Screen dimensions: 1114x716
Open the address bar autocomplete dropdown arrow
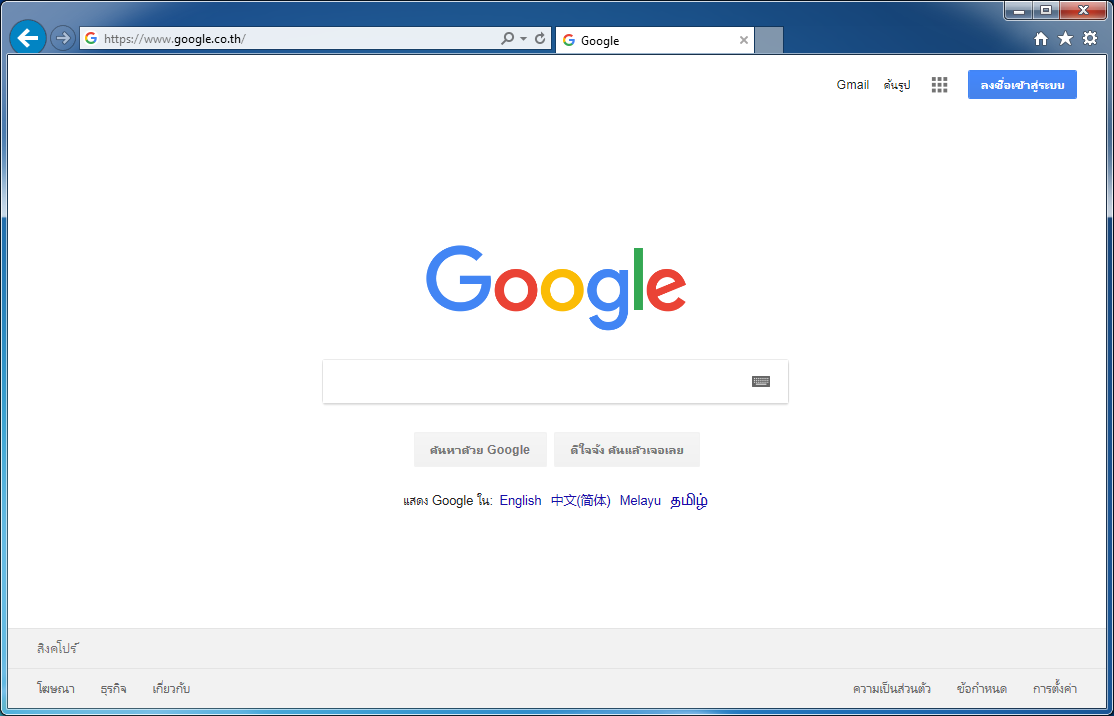point(524,38)
